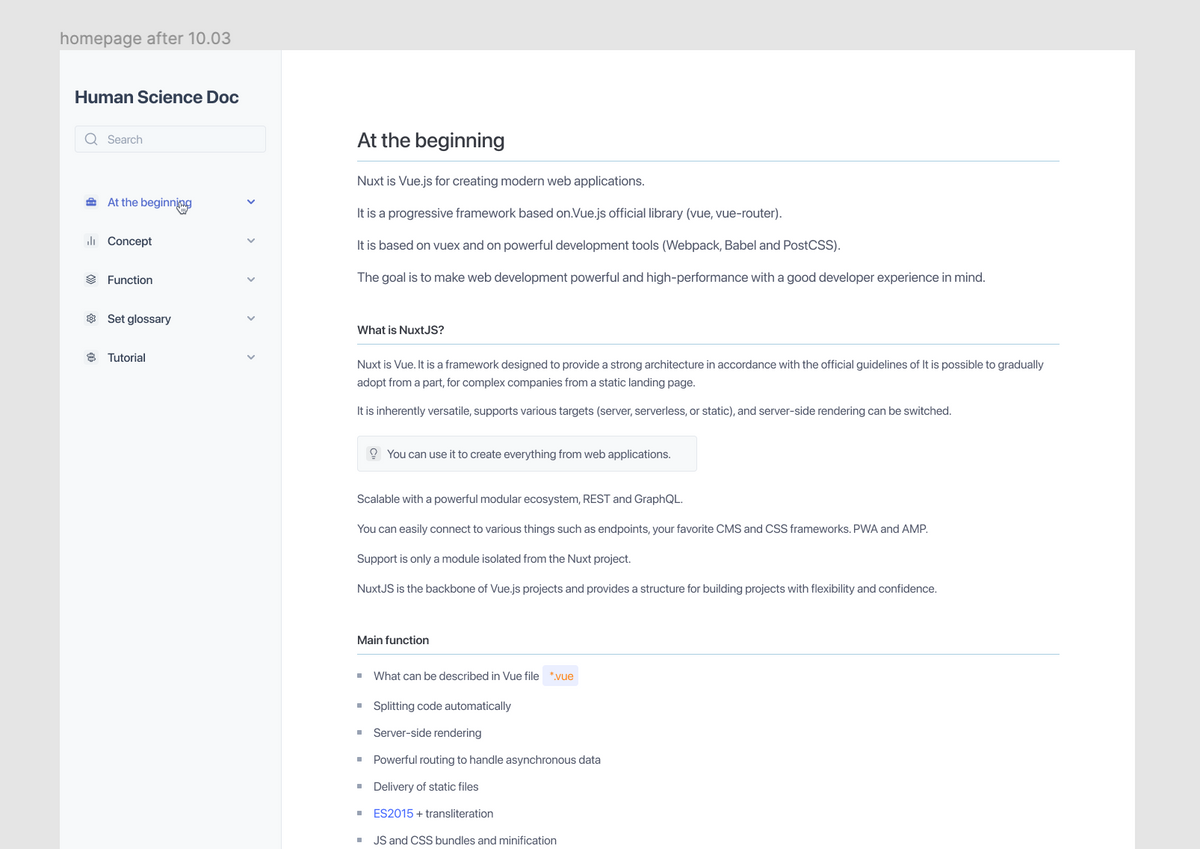Click the lightbulb icon in the tip box
1200x849 pixels.
coord(373,454)
